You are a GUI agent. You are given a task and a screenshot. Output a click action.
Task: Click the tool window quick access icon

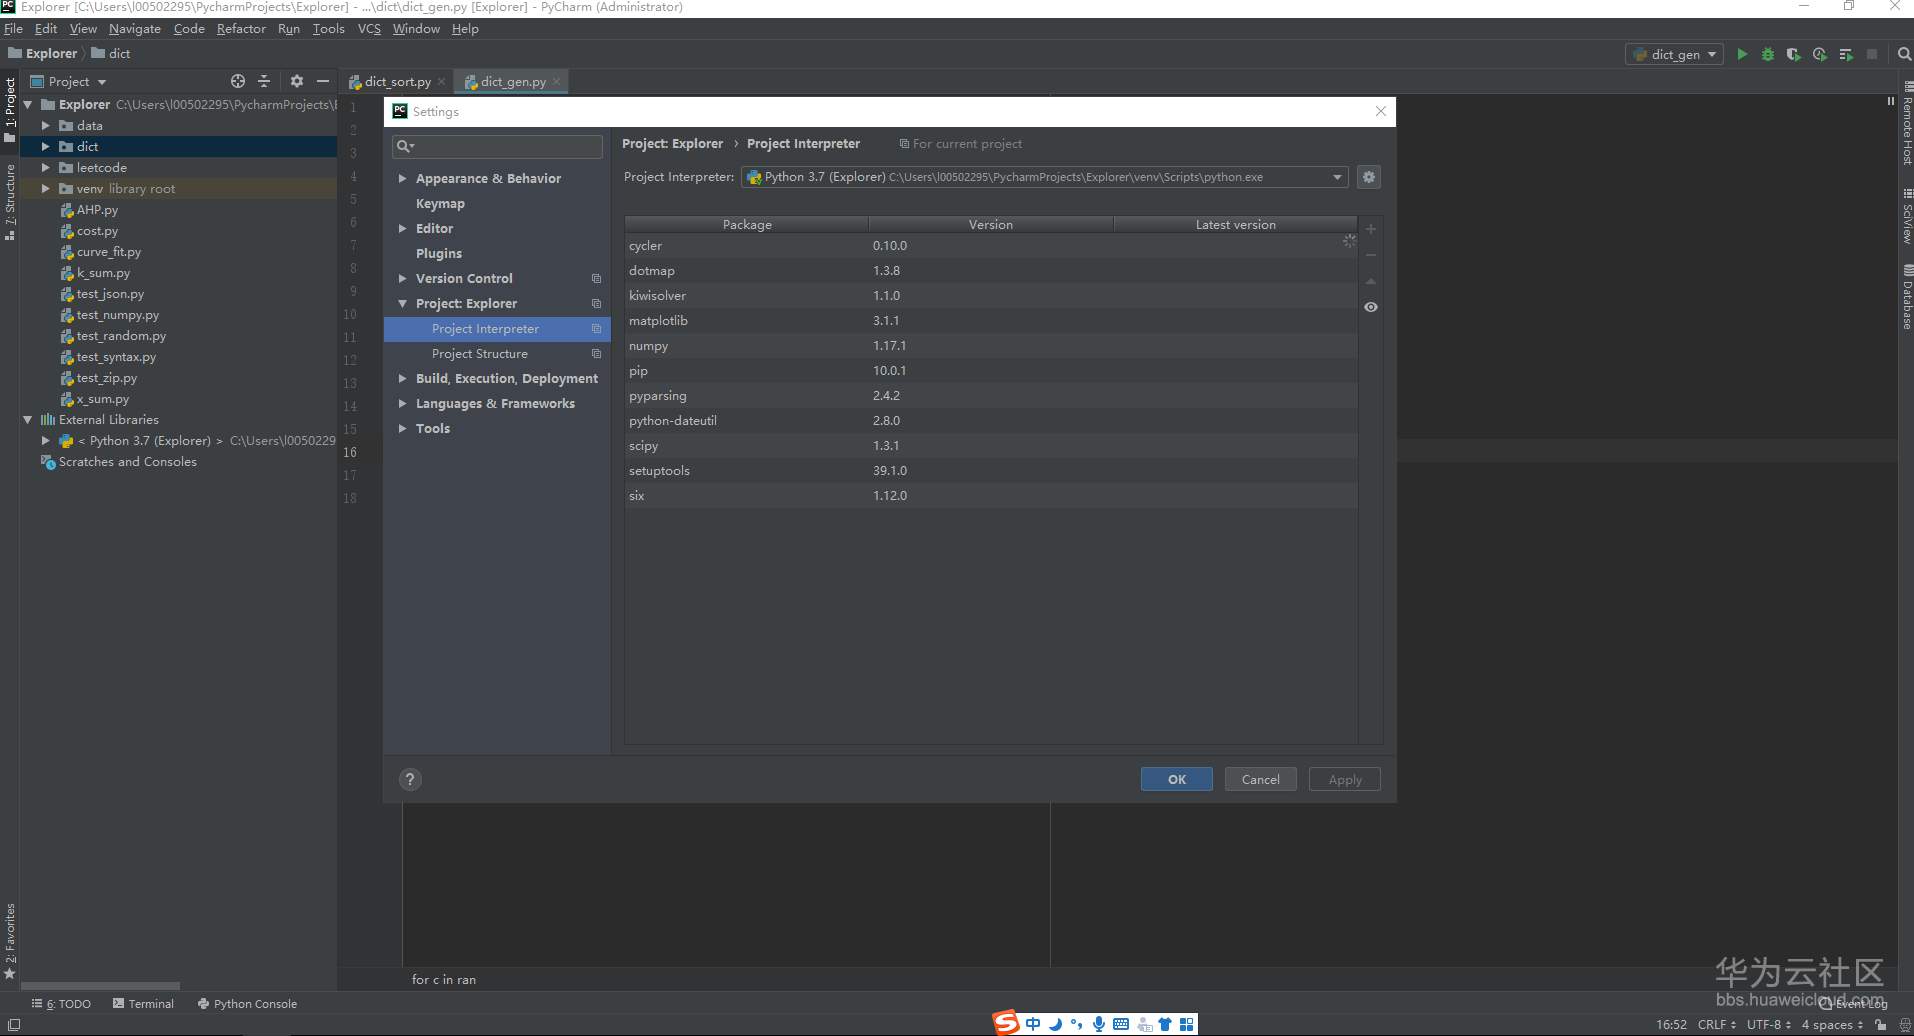point(12,1025)
